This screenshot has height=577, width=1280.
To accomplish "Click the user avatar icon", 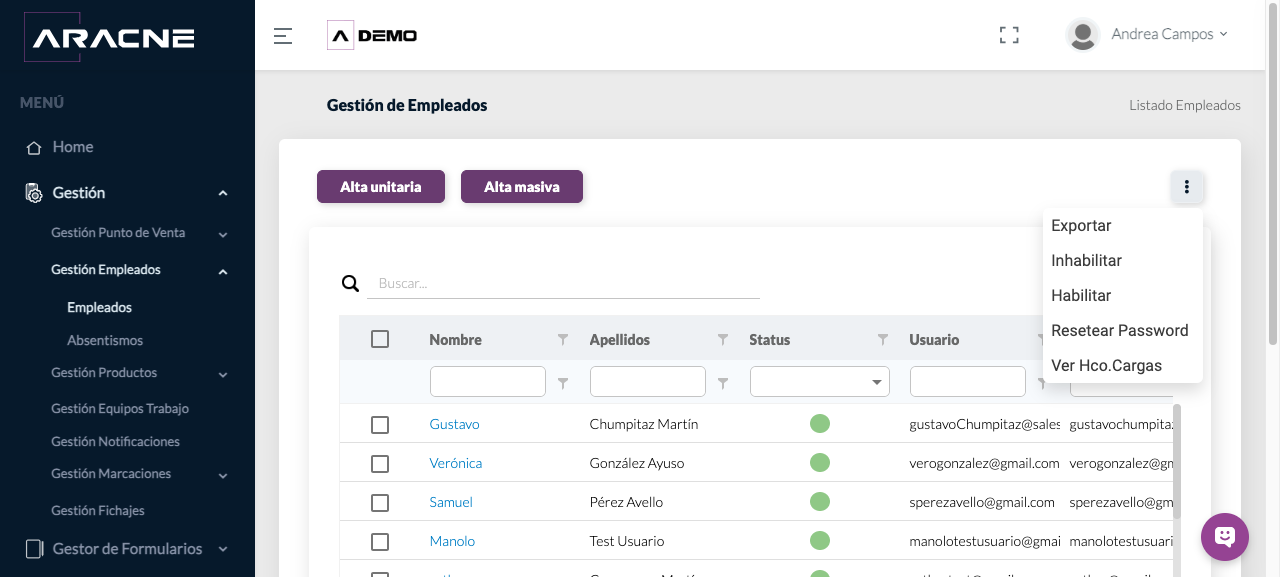I will (x=1083, y=35).
